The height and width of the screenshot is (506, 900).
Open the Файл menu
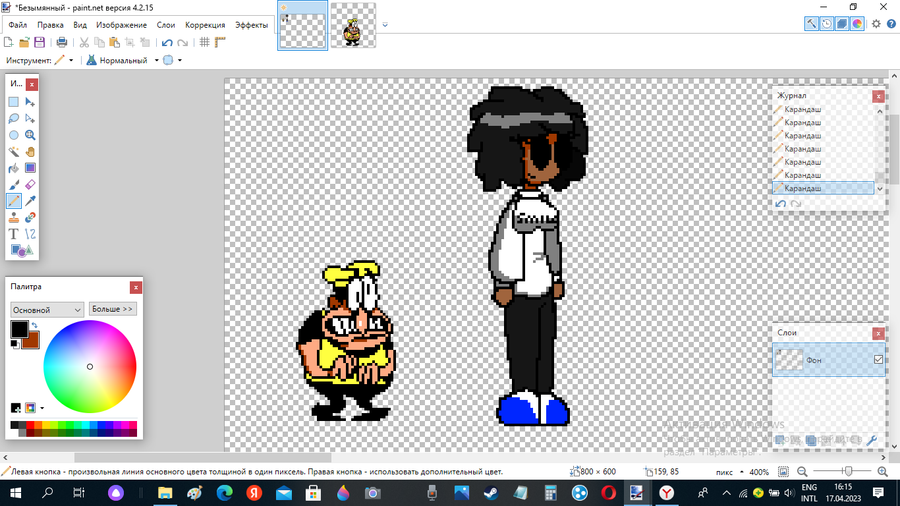[18, 25]
